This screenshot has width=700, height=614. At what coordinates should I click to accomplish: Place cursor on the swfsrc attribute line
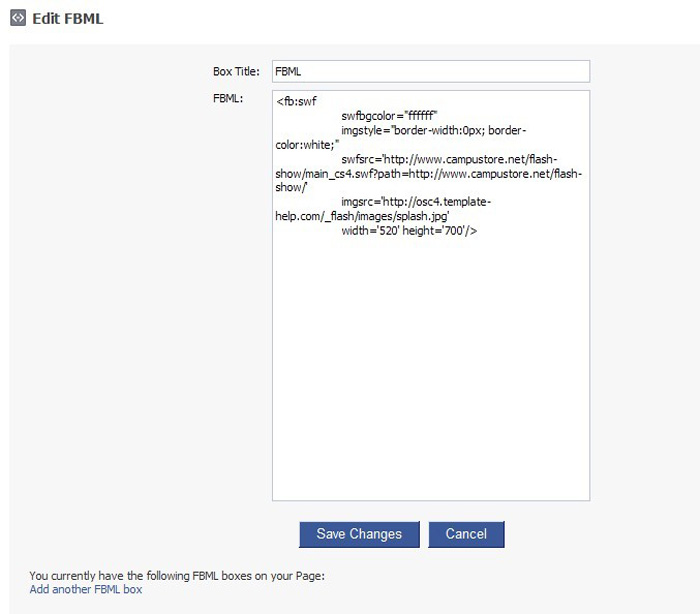(449, 159)
